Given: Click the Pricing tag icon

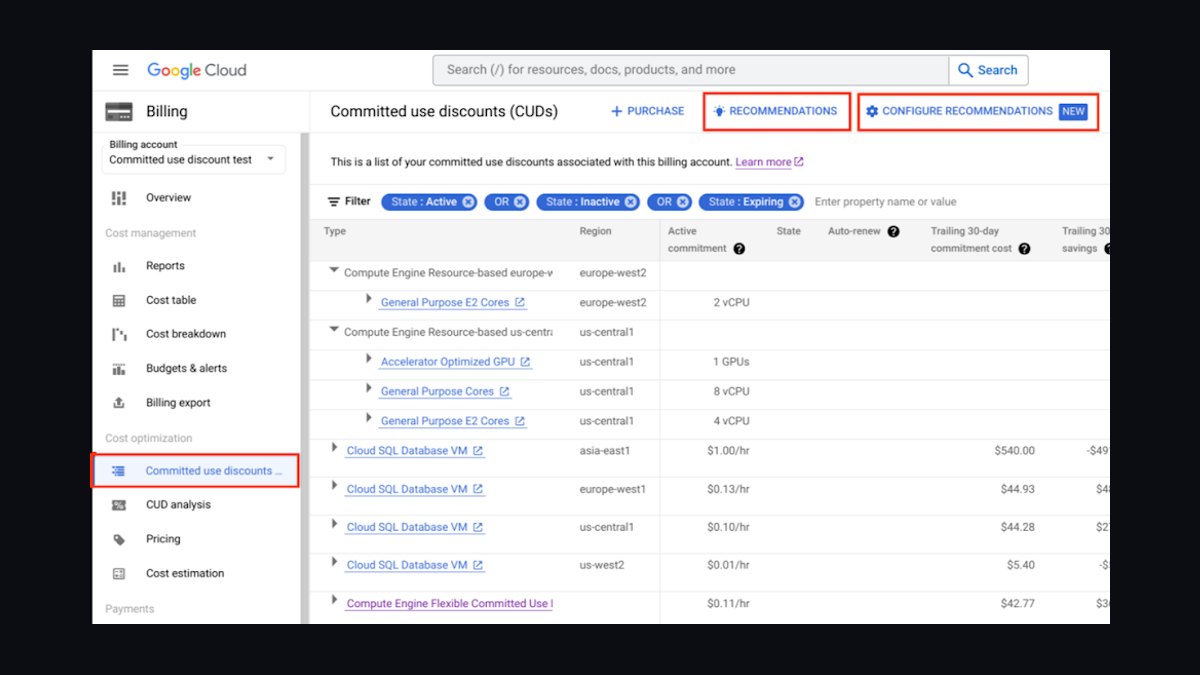Looking at the screenshot, I should pos(119,539).
